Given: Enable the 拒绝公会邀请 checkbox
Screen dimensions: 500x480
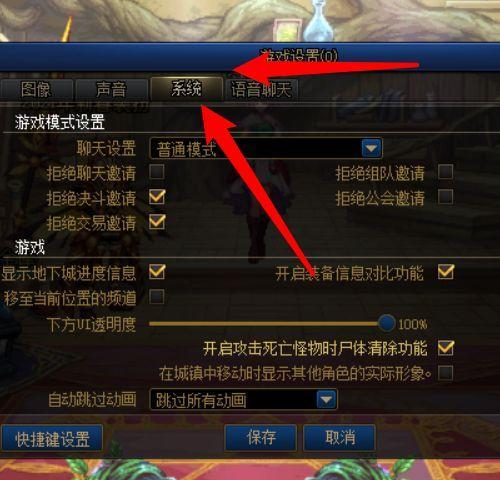Looking at the screenshot, I should coord(446,197).
